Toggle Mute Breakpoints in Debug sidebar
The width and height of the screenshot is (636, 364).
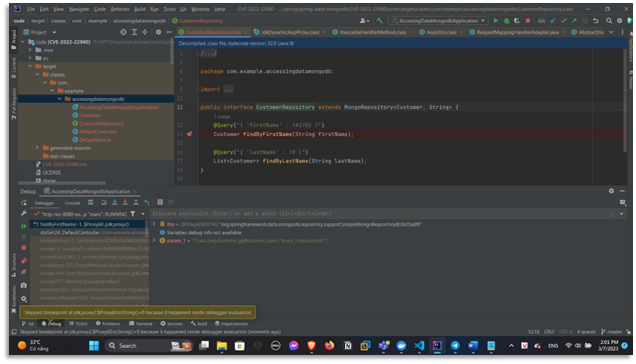click(24, 272)
